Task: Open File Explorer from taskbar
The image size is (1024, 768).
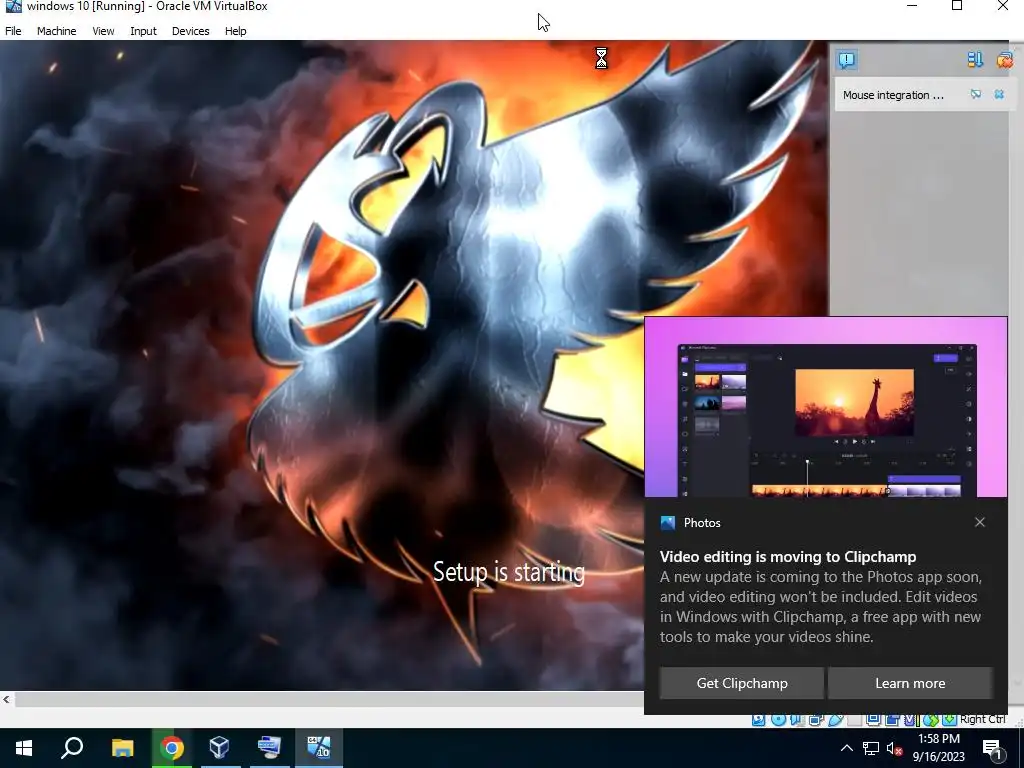Action: (x=122, y=748)
